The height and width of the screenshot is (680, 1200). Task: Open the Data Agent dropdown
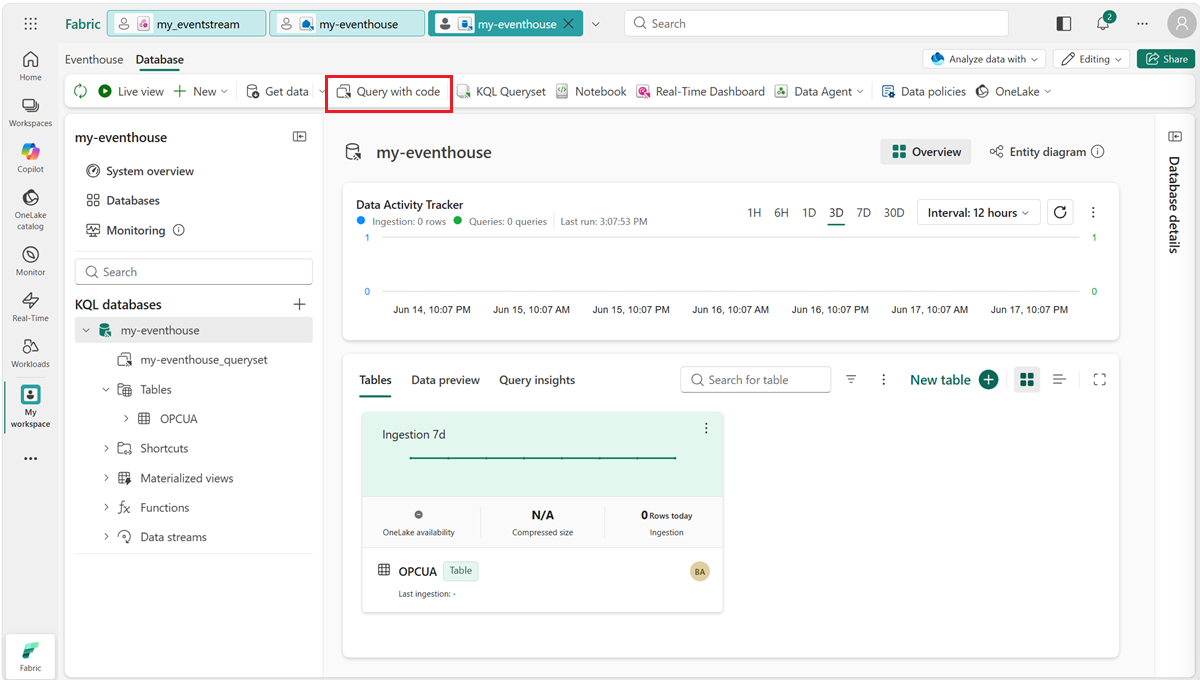[x=820, y=91]
